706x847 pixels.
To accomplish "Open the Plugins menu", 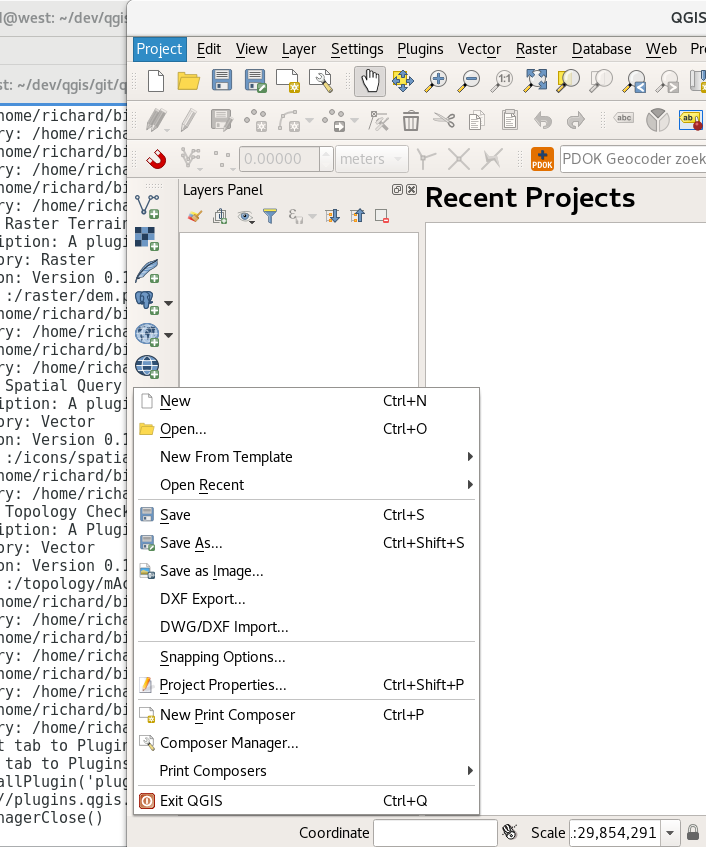I will point(420,48).
